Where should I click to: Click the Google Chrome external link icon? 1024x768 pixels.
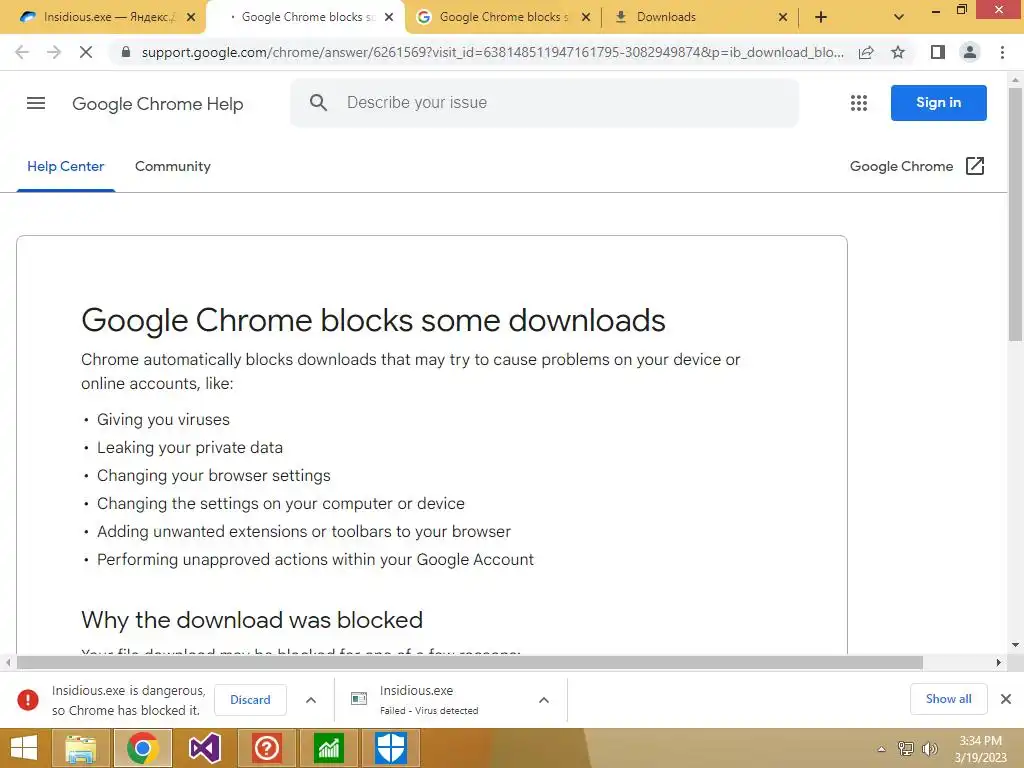click(974, 166)
